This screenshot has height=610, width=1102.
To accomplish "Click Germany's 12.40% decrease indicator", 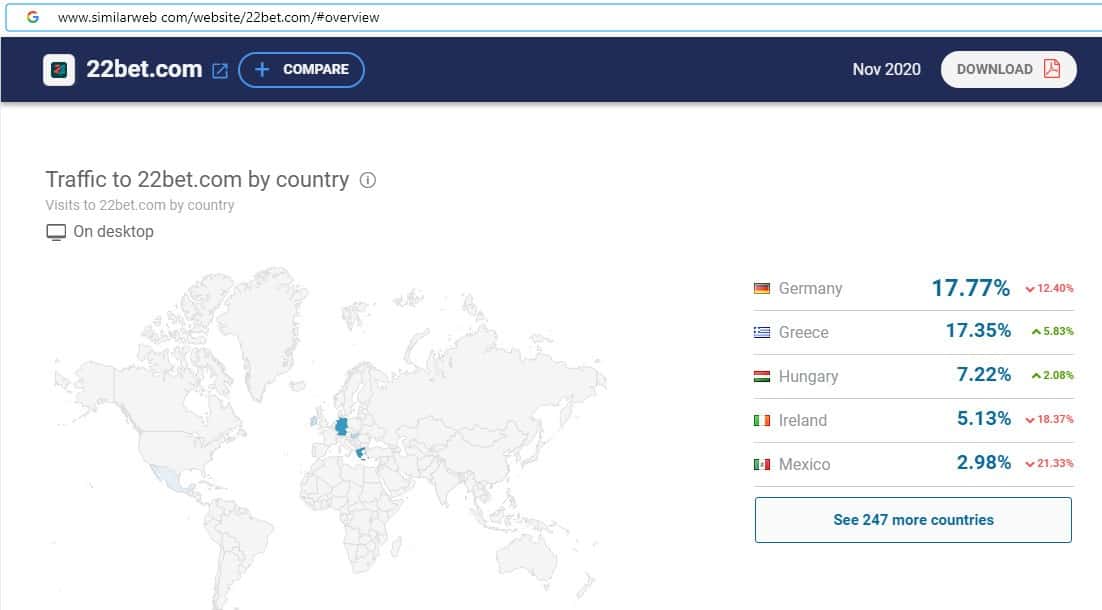I will [x=1049, y=288].
